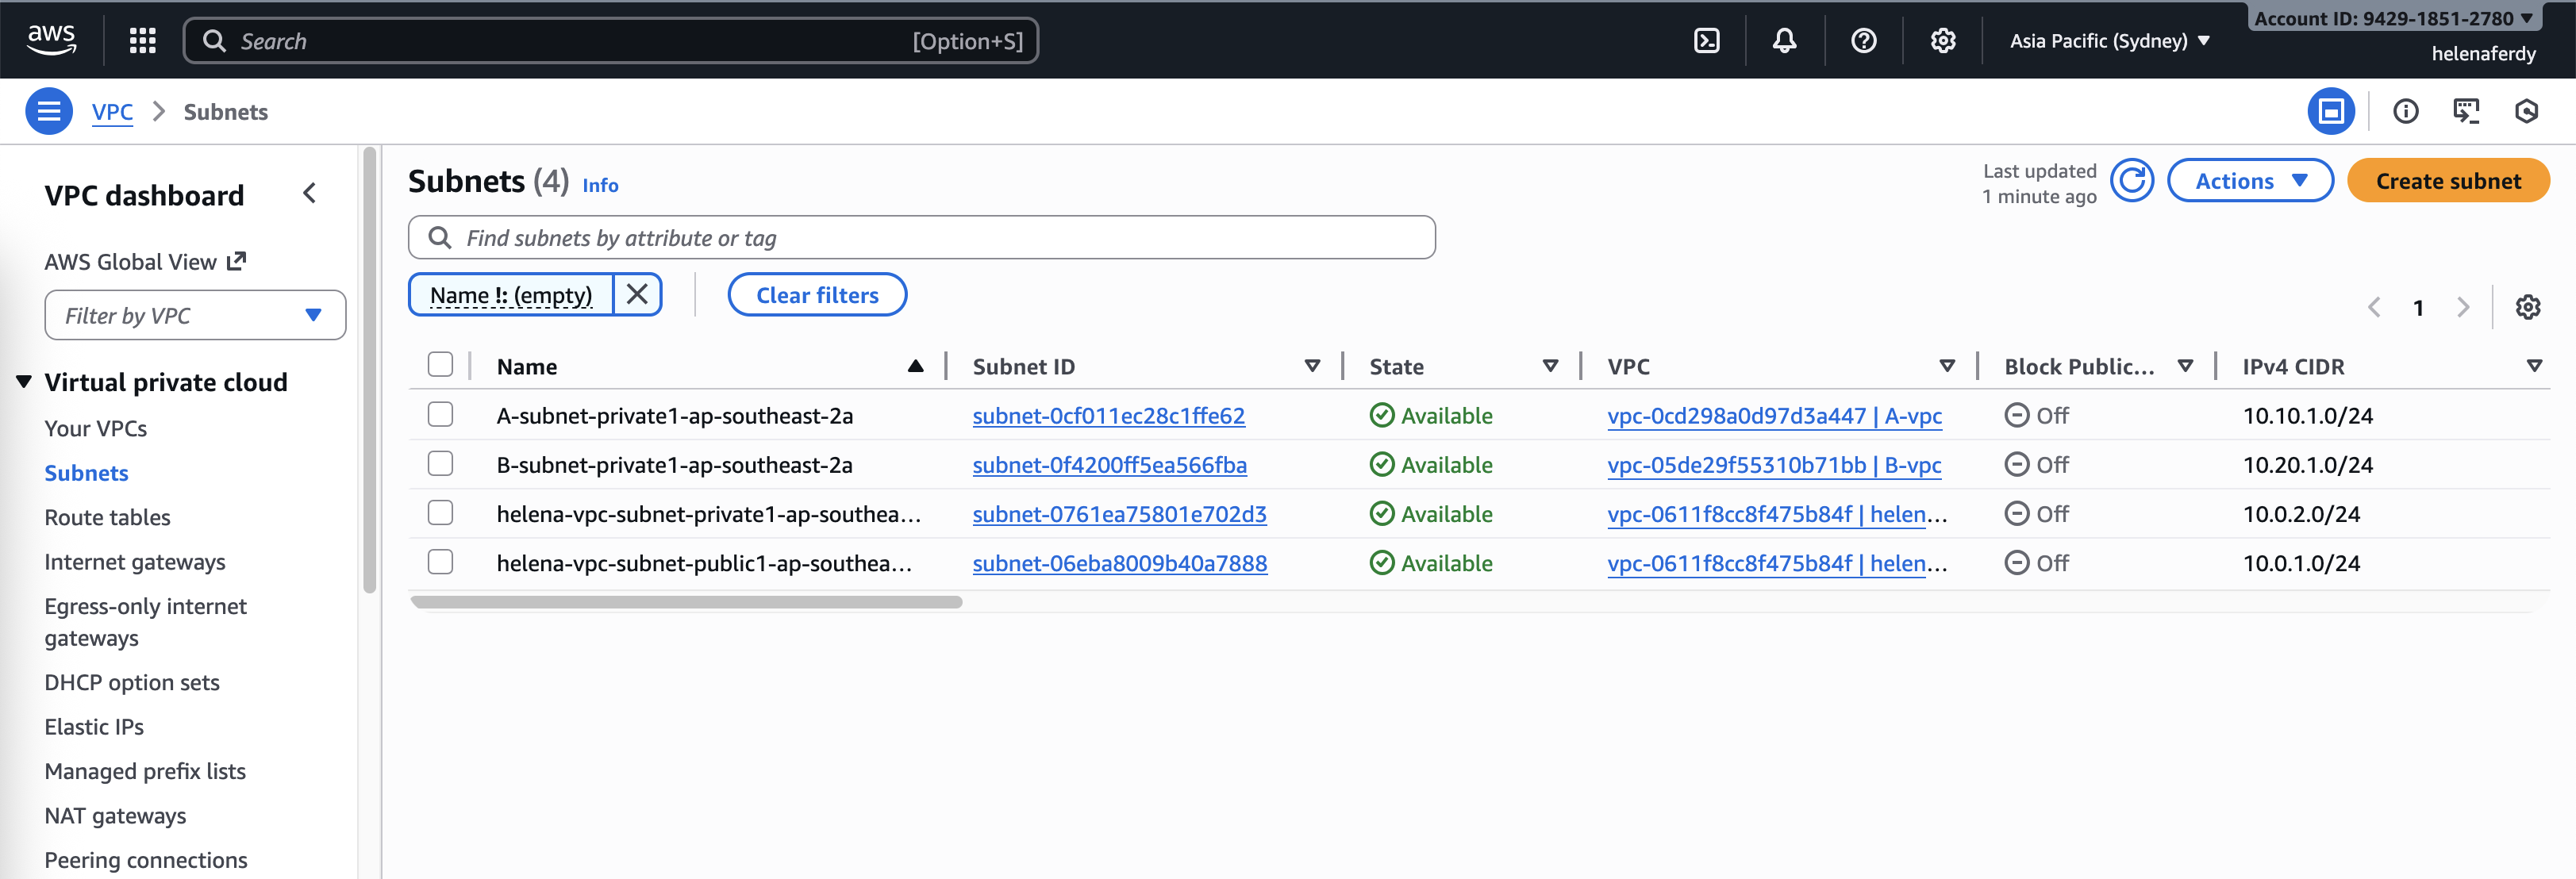Open table preferences gear icon
This screenshot has width=2576, height=879.
tap(2527, 307)
